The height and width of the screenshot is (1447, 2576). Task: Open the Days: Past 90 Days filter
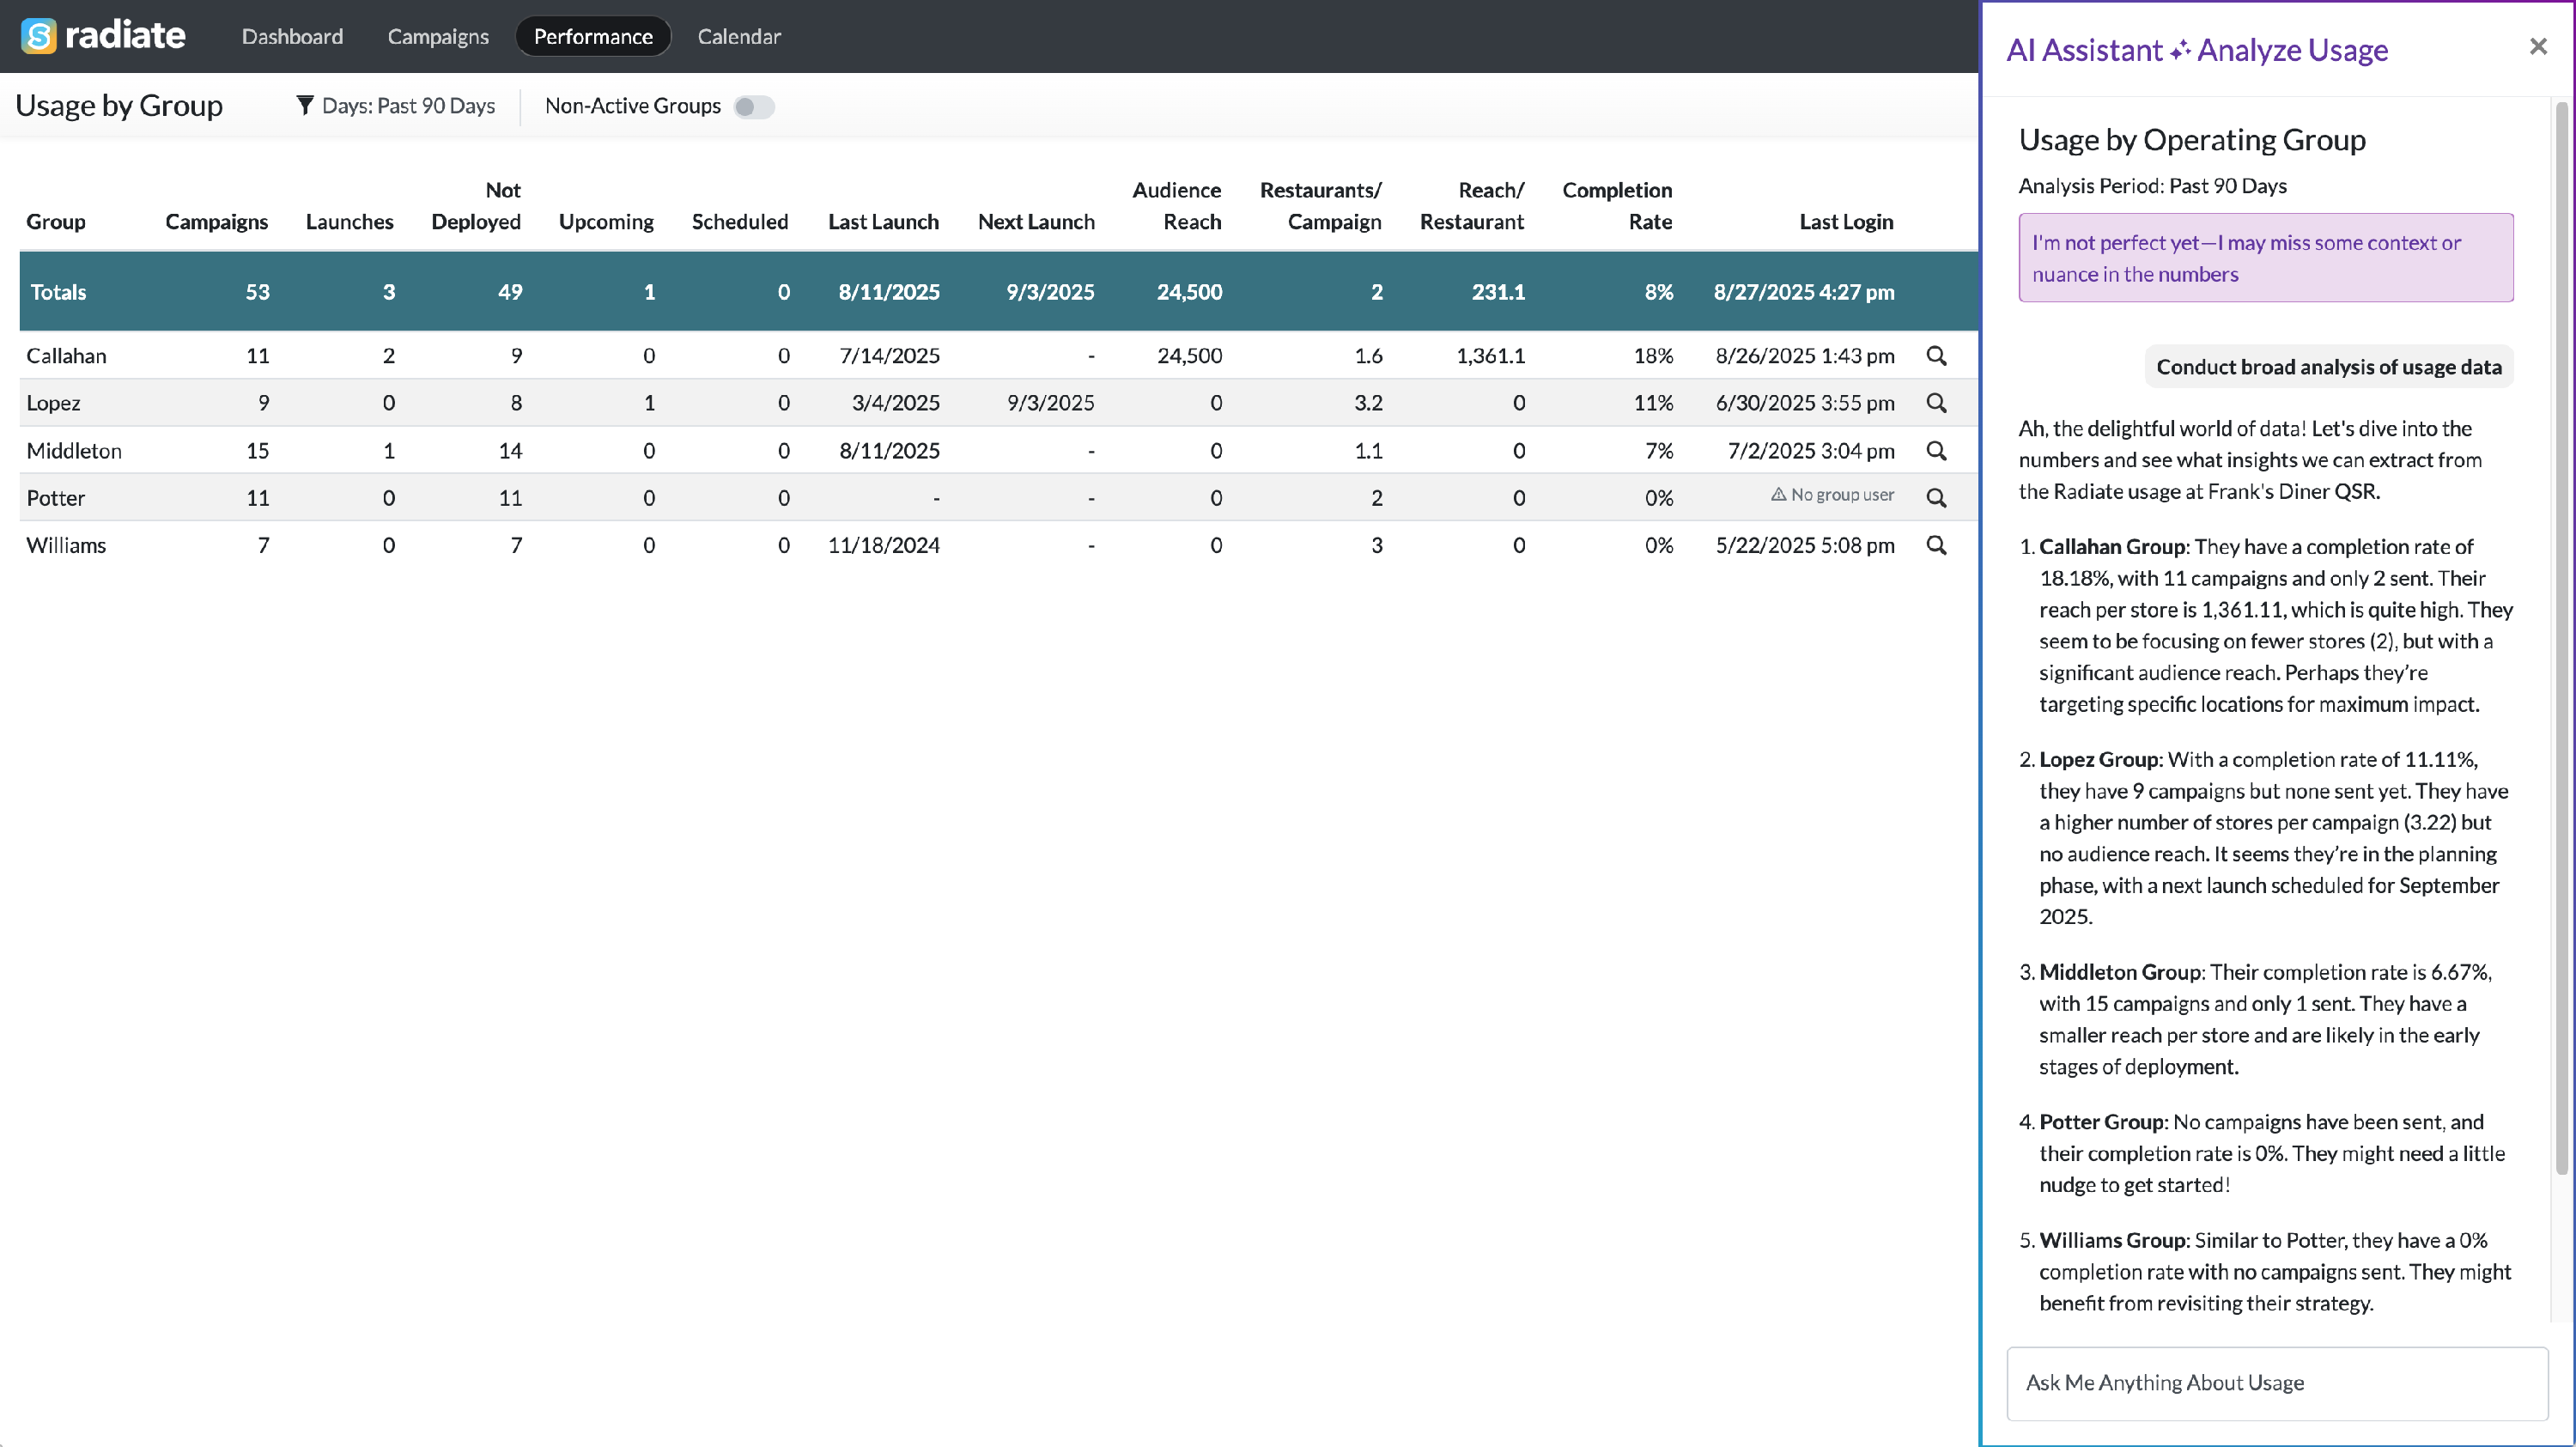click(x=408, y=106)
